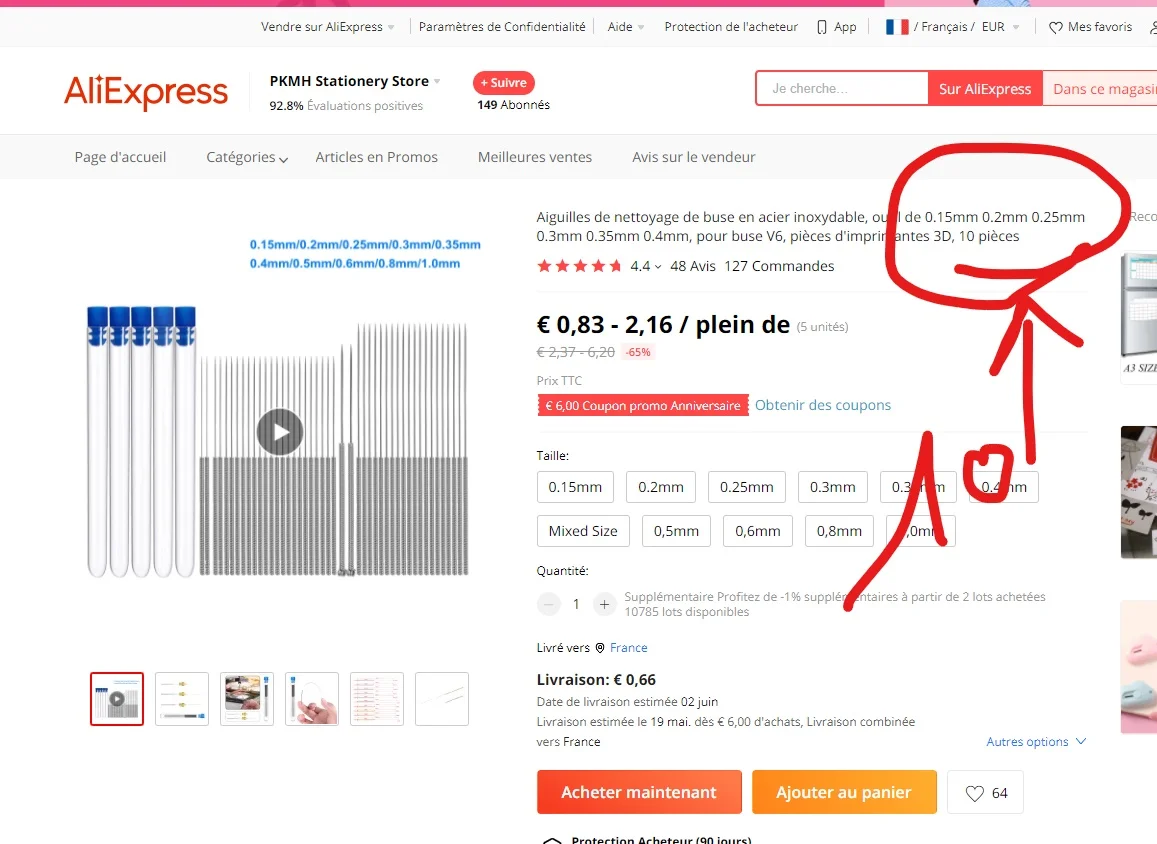This screenshot has height=844, width=1157.
Task: Open Mes favoris heart icon
Action: [x=1056, y=27]
